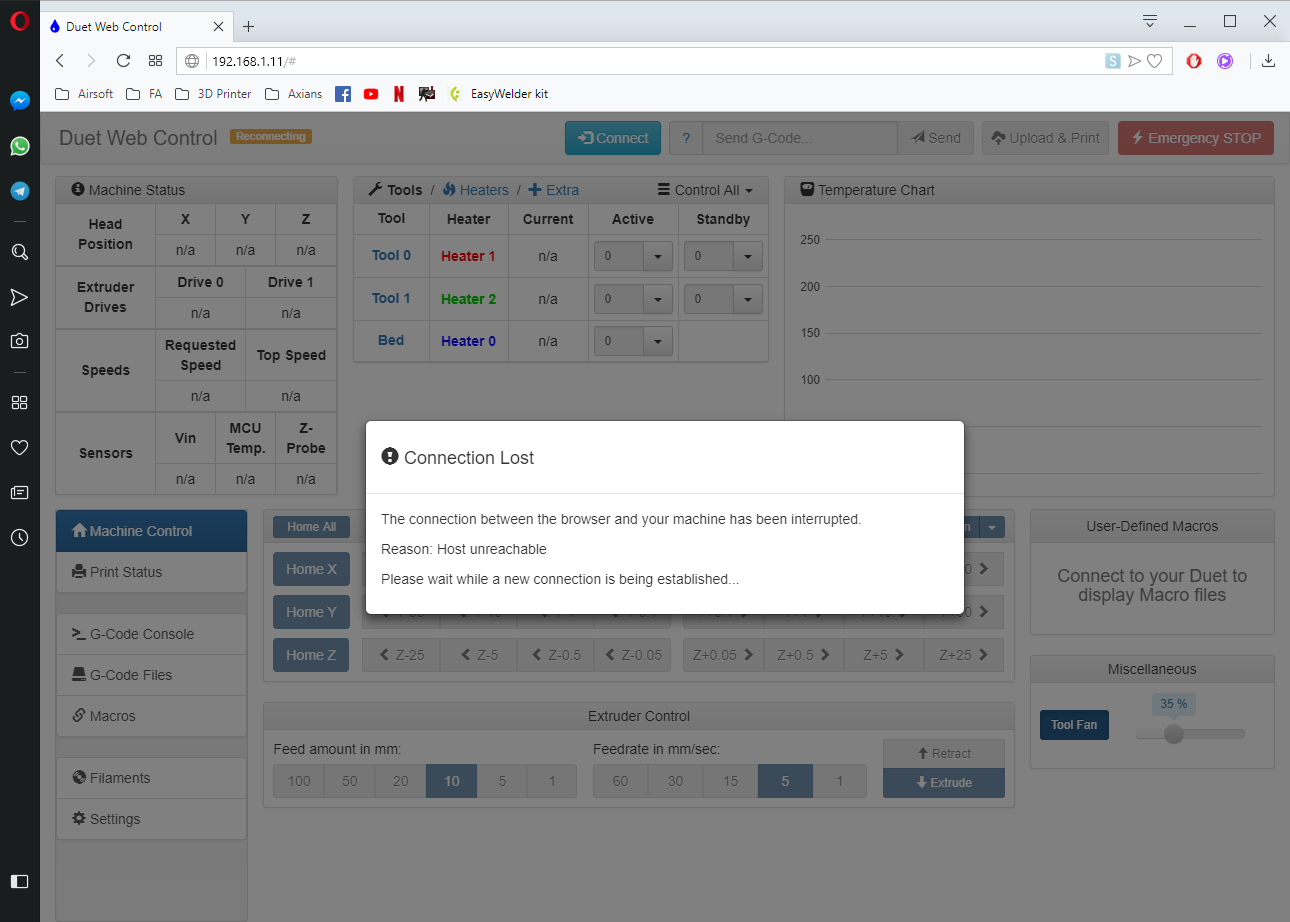Open Facebook Messenger from the Opera sidebar
The image size is (1290, 922).
tap(20, 99)
